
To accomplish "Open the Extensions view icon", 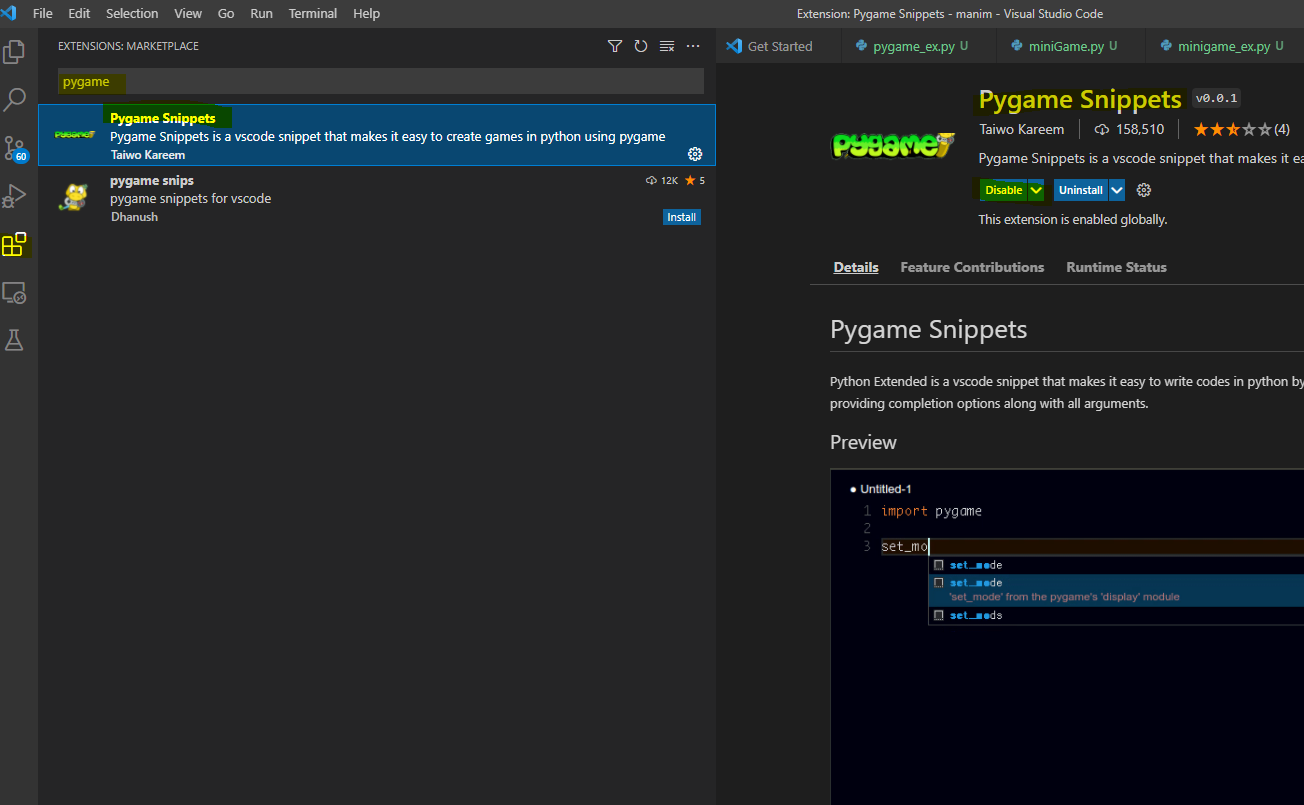I will [x=15, y=244].
